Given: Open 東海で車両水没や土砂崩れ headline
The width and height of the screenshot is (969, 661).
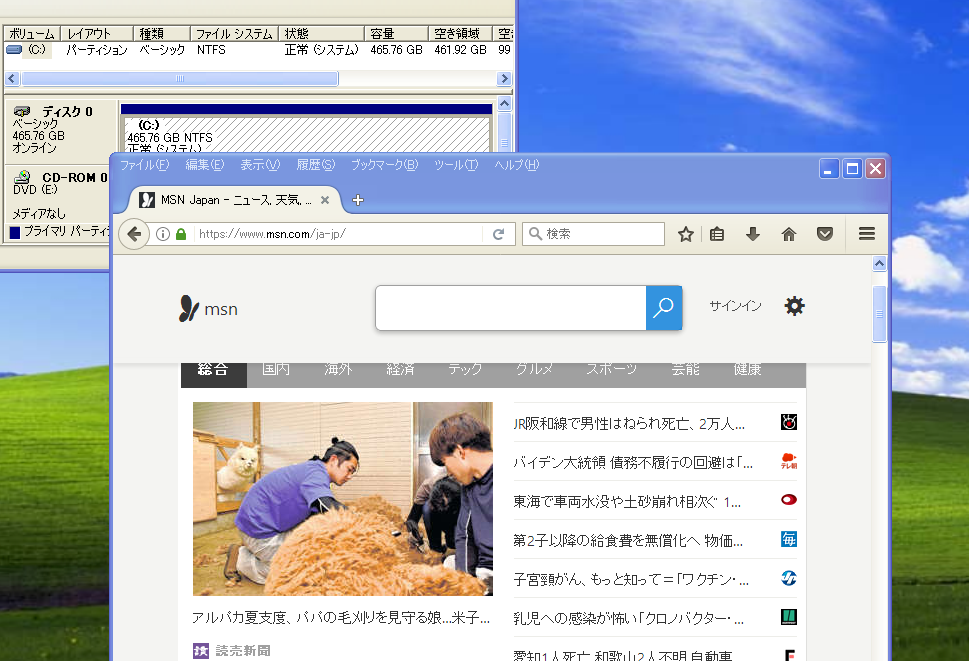Looking at the screenshot, I should coord(627,502).
